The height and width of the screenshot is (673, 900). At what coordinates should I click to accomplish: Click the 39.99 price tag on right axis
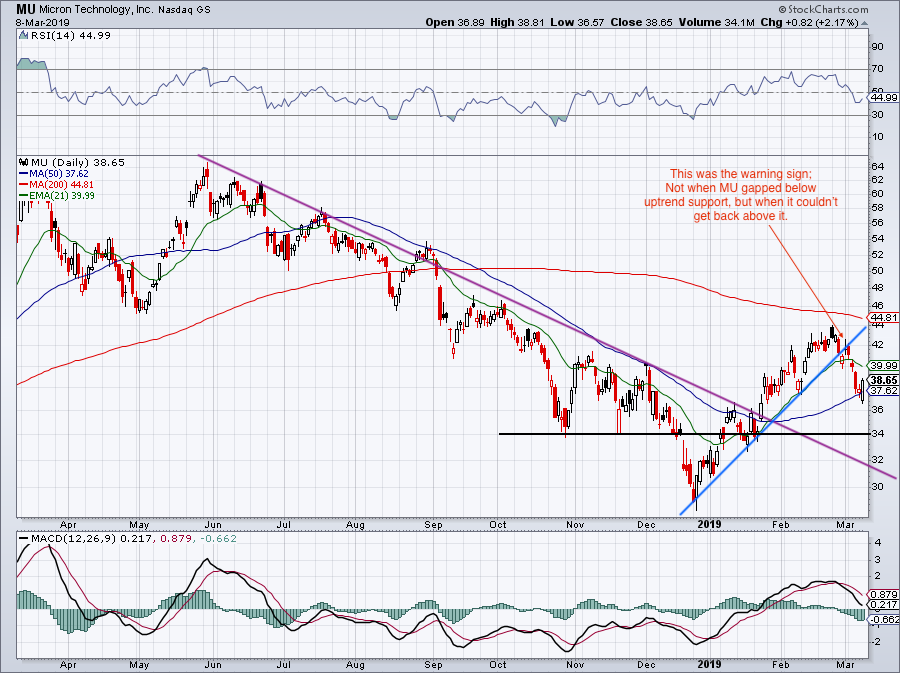pyautogui.click(x=884, y=365)
